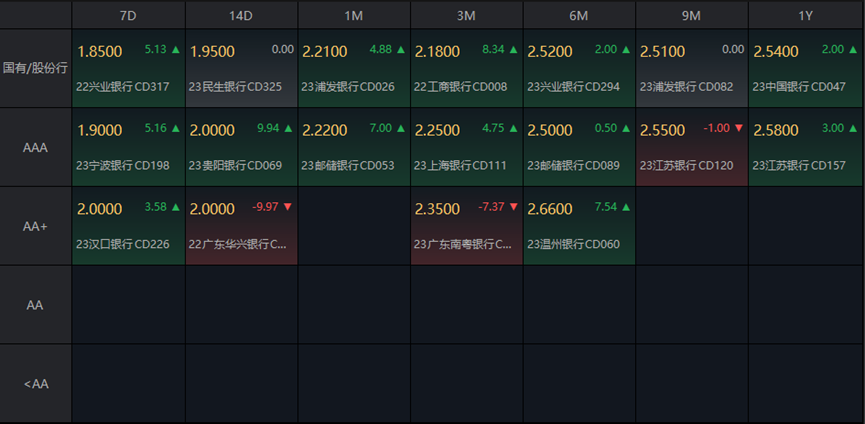The width and height of the screenshot is (865, 424).
Task: Click the -9.97 down-change indicator
Action: tap(273, 207)
